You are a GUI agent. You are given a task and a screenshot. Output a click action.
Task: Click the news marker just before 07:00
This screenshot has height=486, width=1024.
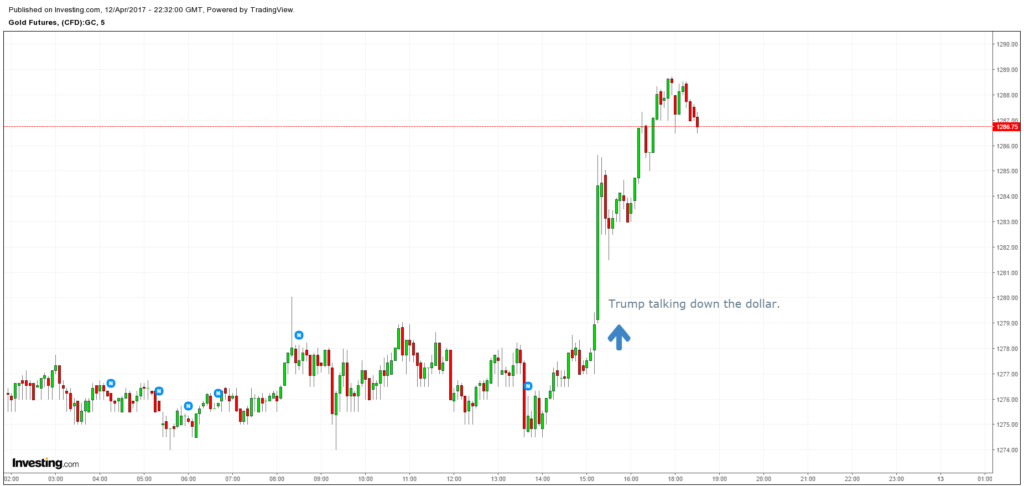tap(218, 393)
